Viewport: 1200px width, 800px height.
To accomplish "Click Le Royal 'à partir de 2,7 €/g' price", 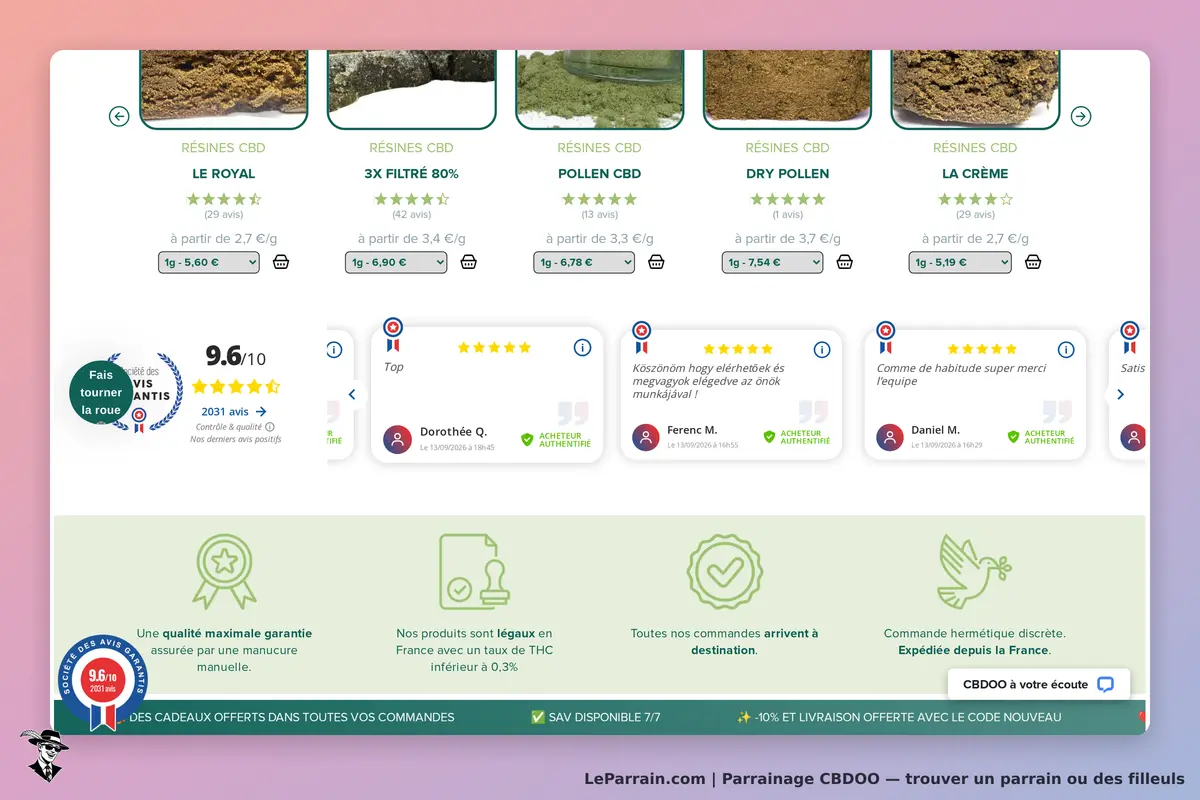I will coord(223,238).
